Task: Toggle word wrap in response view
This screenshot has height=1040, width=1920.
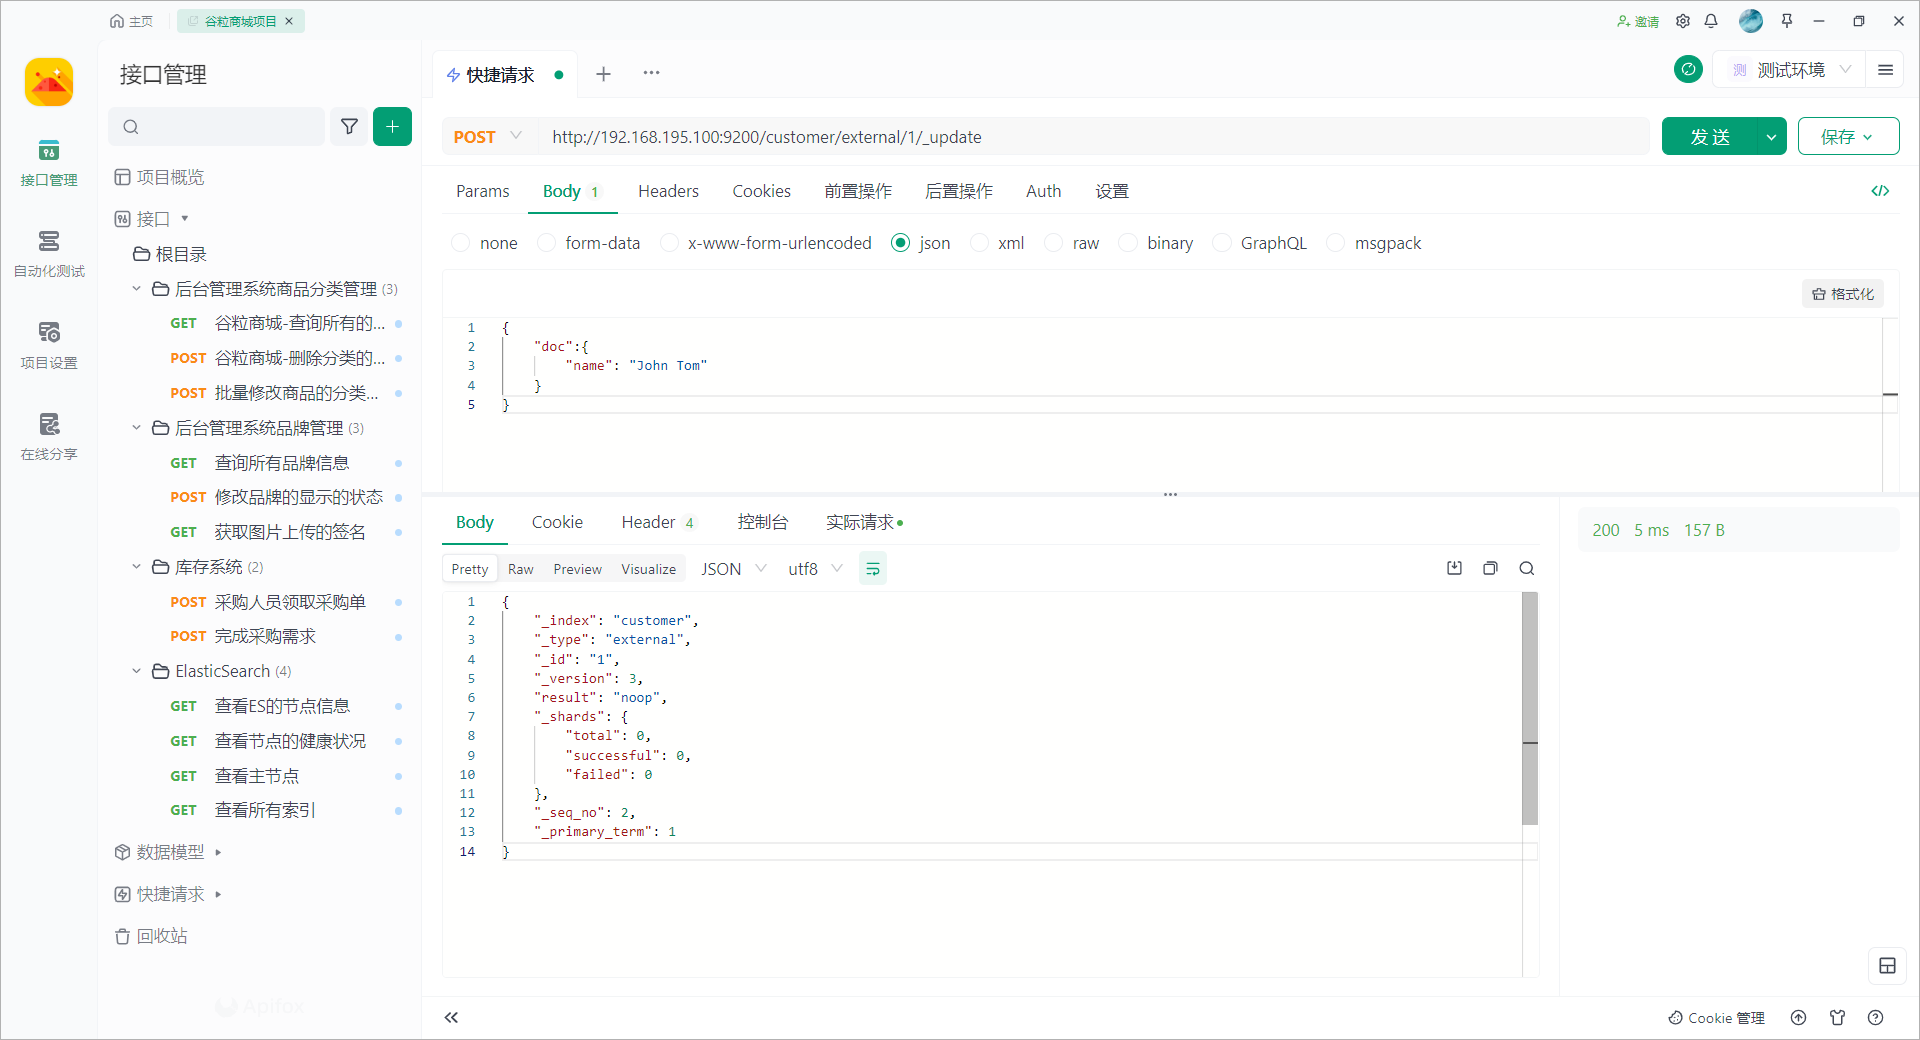Action: point(872,569)
